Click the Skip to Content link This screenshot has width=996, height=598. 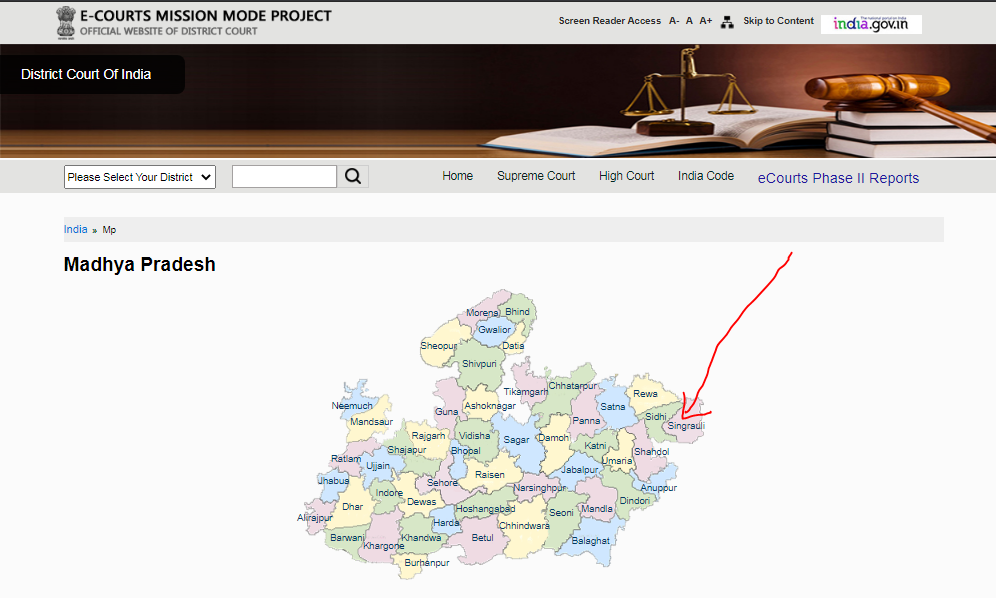tap(778, 20)
